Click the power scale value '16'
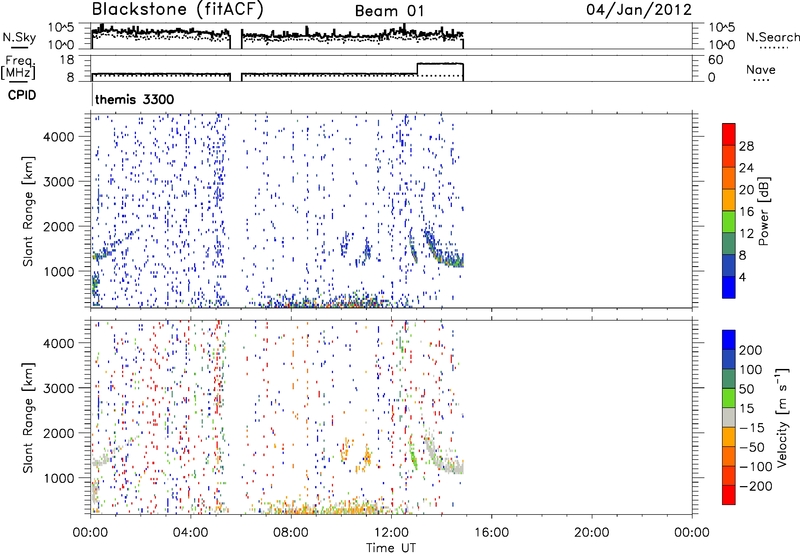800x554 pixels. (x=746, y=212)
